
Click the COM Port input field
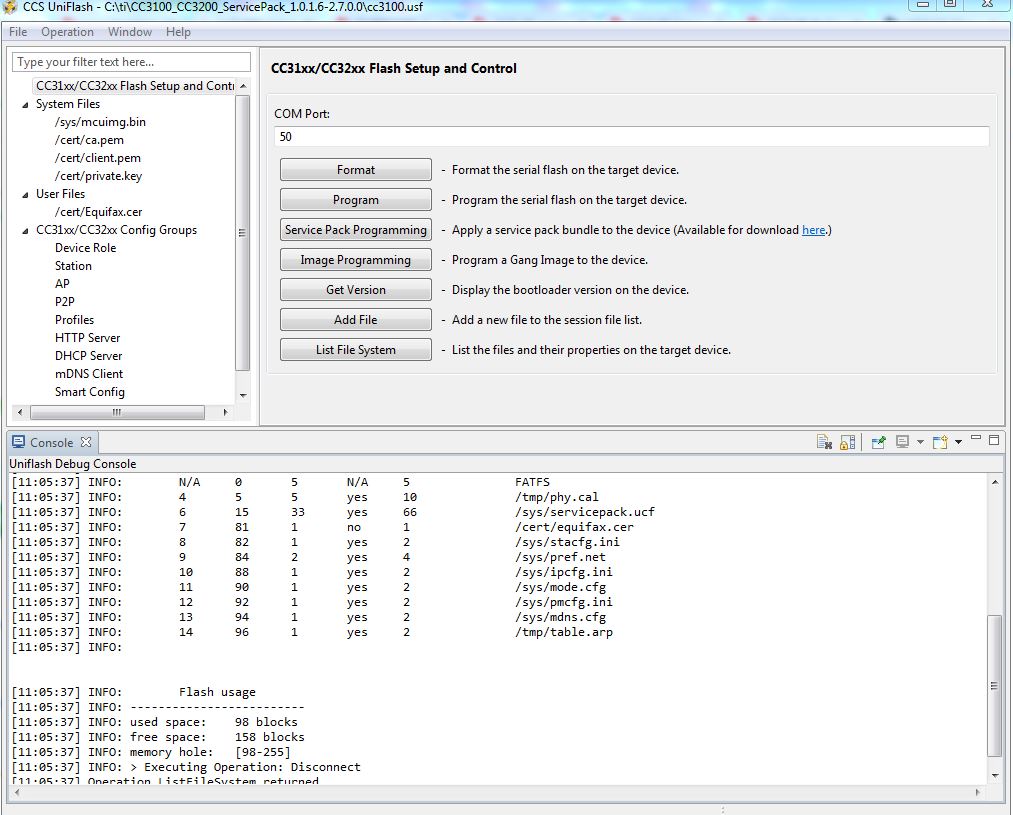(632, 137)
